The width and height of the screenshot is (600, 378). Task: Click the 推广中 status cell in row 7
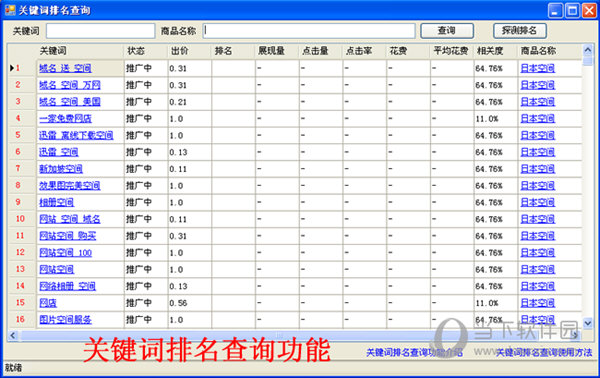point(146,169)
